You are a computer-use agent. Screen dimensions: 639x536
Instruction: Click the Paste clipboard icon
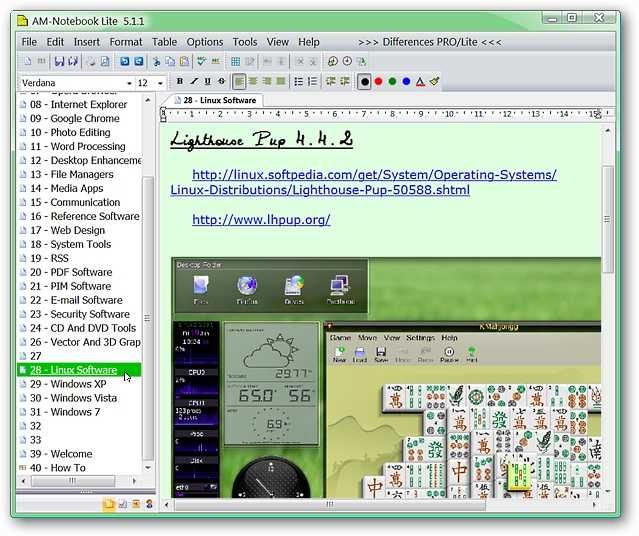184,62
